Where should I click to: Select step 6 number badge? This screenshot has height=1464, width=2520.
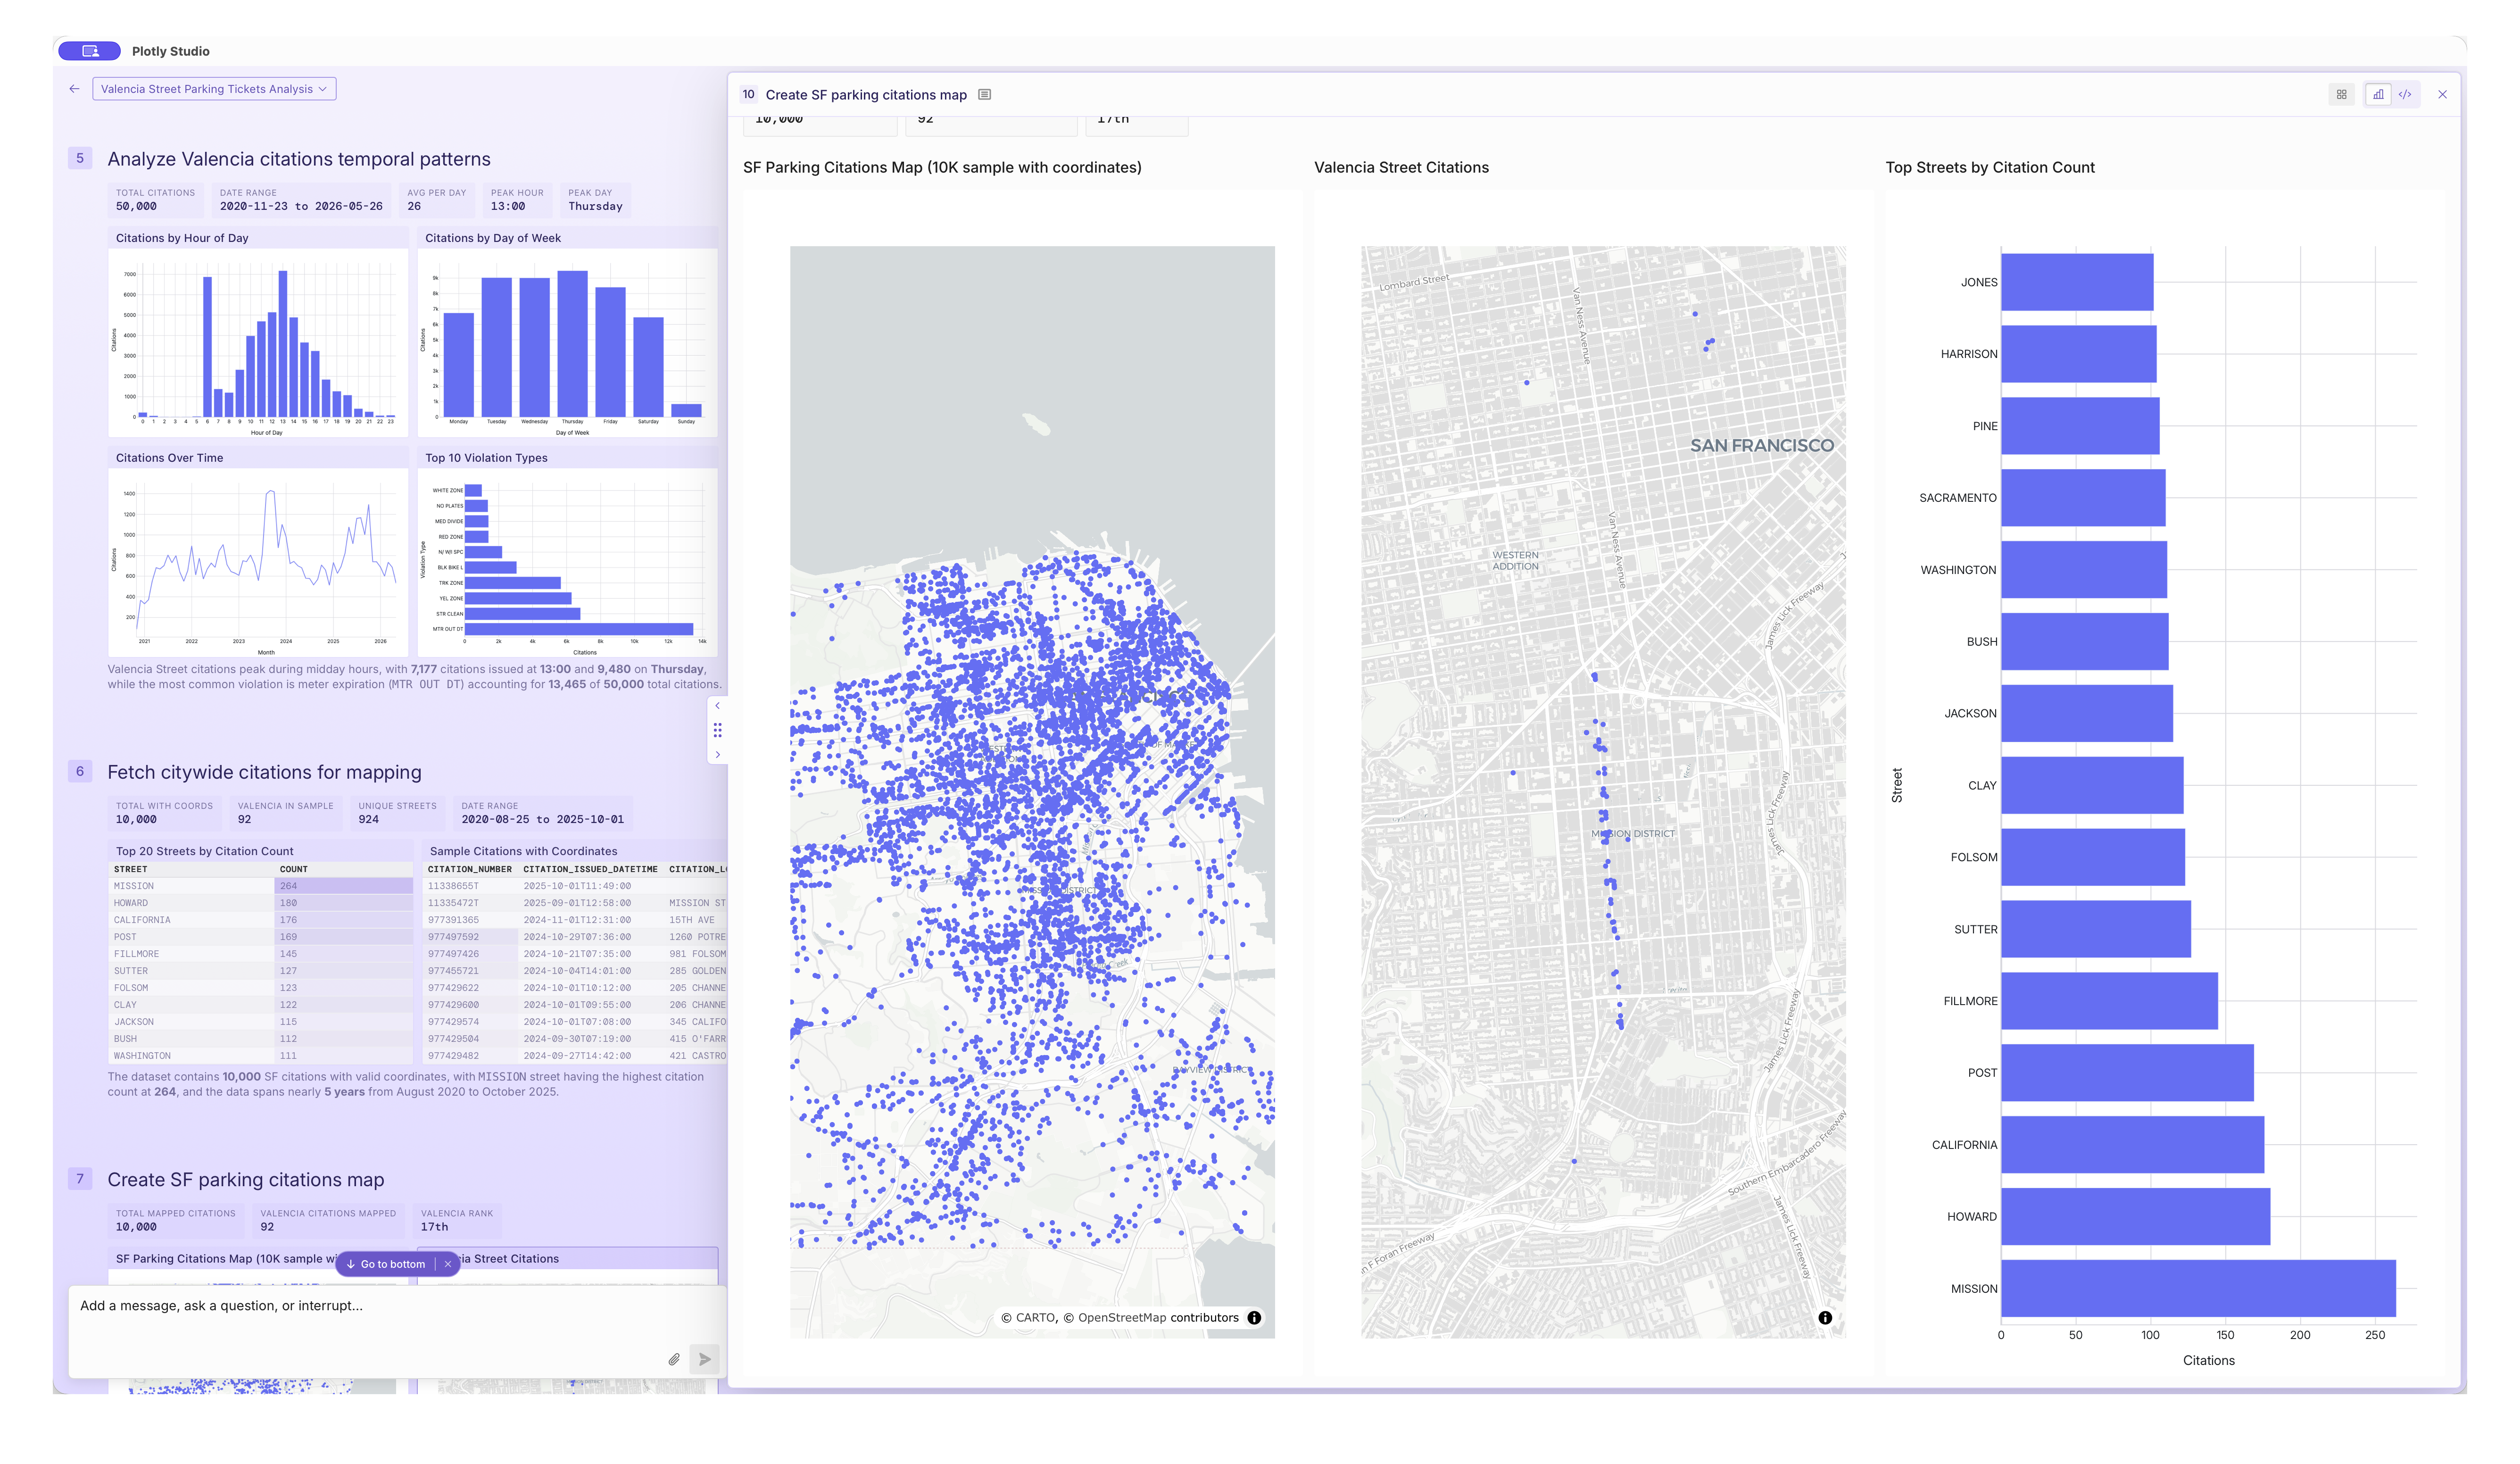[x=80, y=772]
